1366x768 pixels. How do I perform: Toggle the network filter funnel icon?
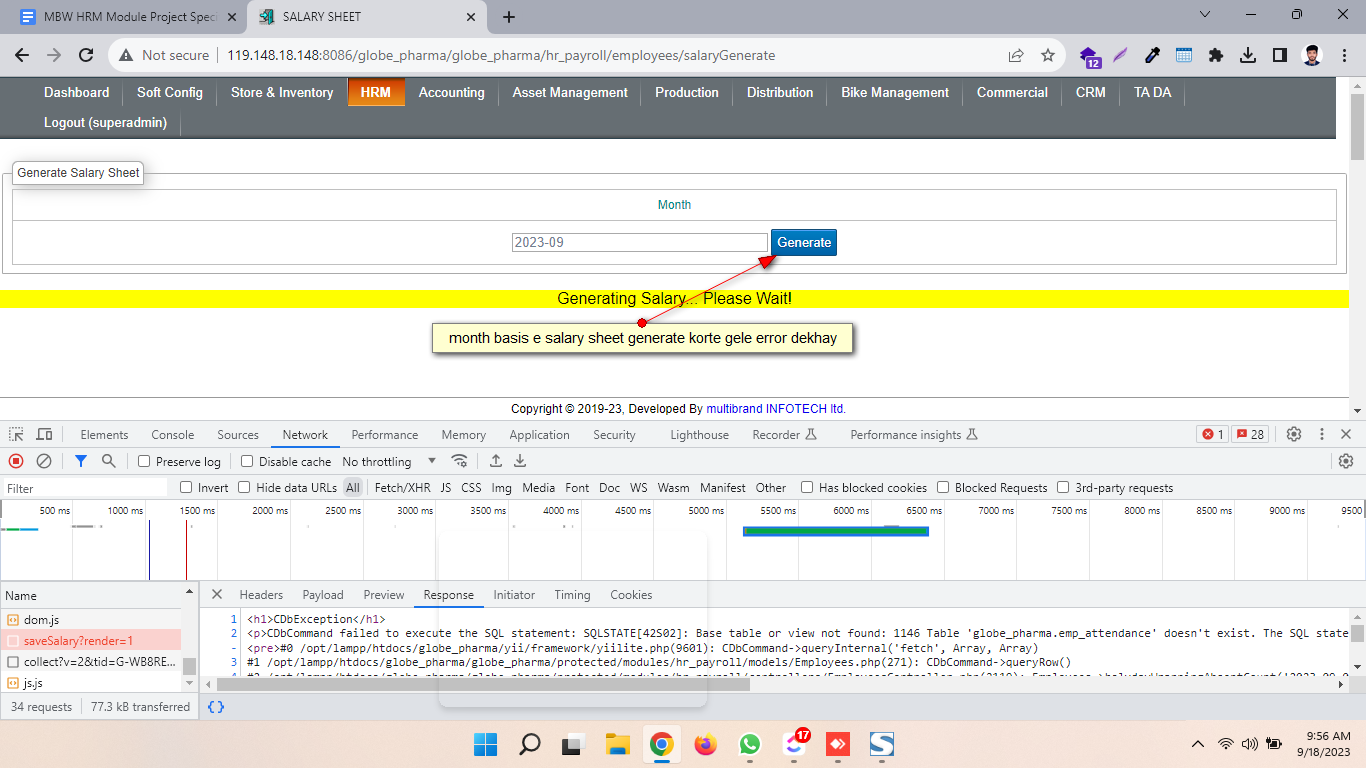click(x=81, y=461)
